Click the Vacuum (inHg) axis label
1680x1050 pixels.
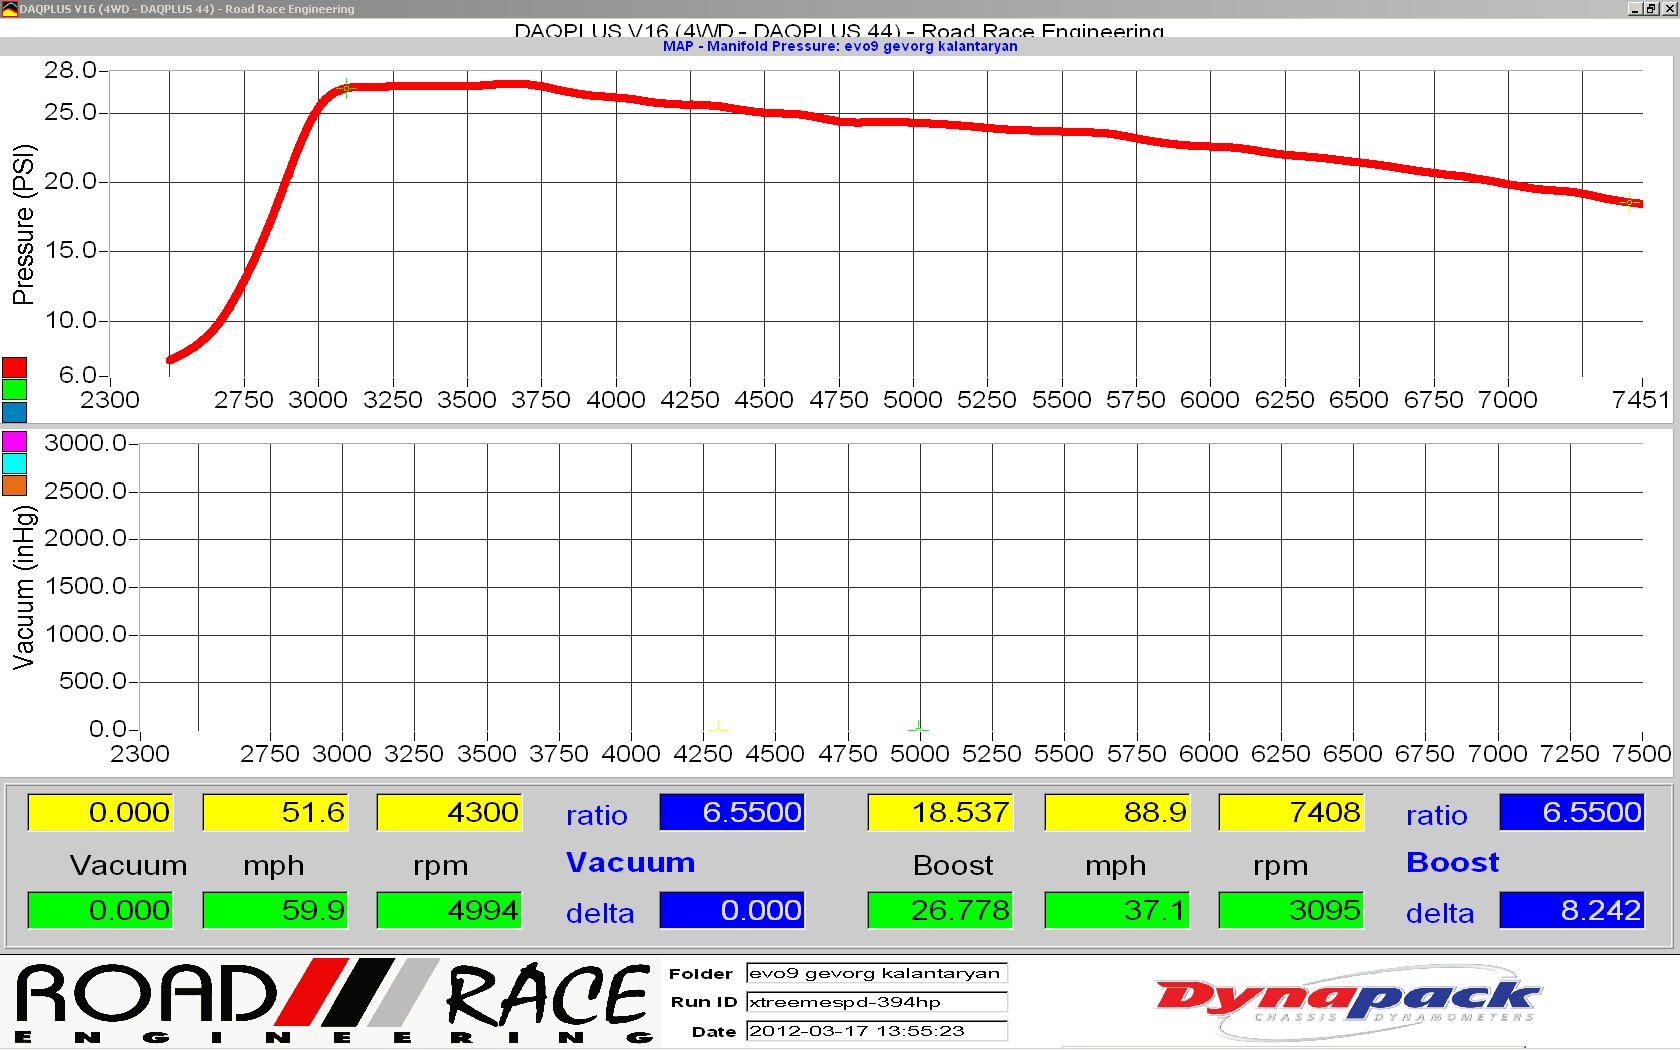click(23, 587)
